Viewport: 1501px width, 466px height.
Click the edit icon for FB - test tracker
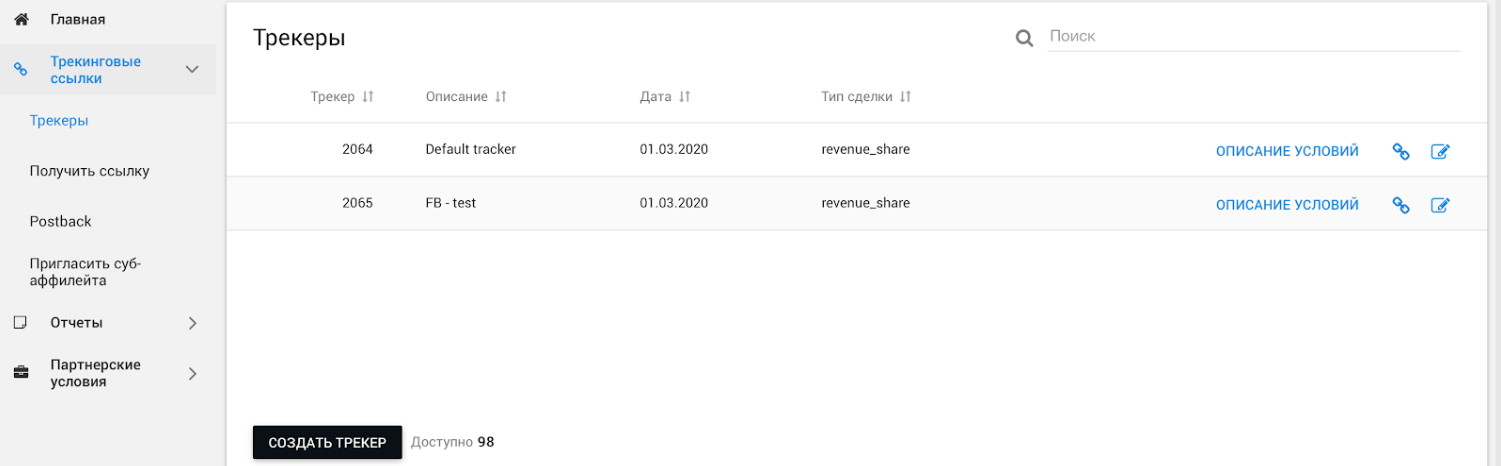pos(1440,205)
